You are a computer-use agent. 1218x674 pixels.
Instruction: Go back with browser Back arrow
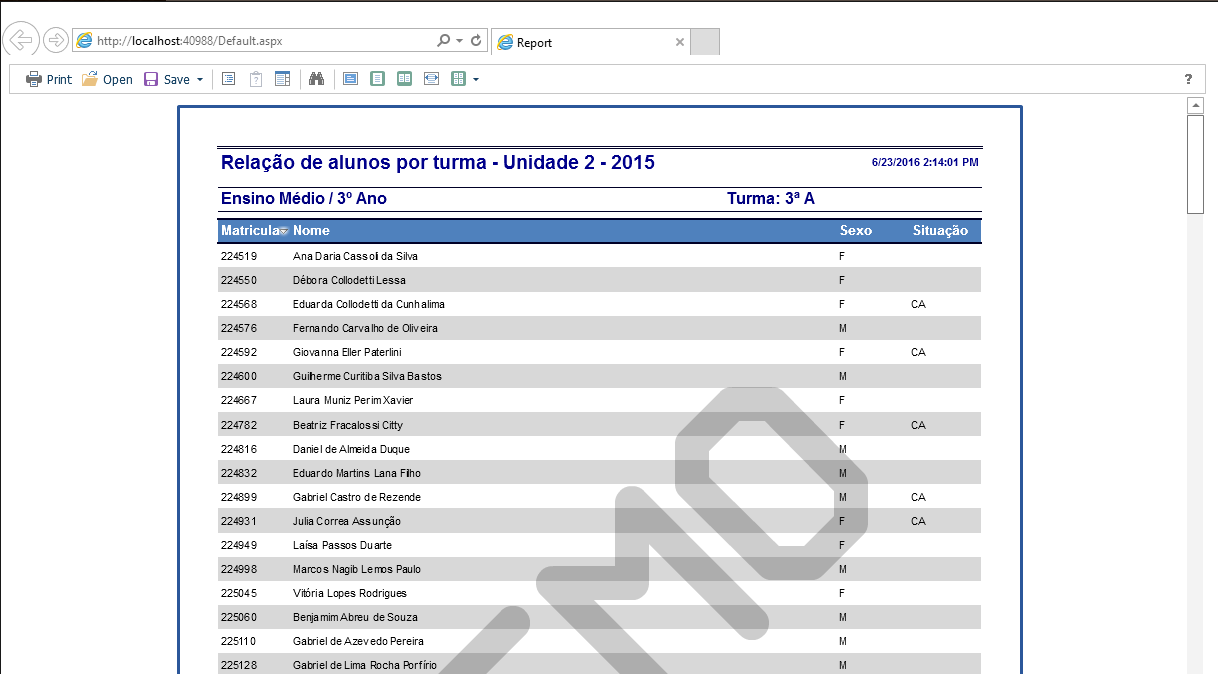click(x=21, y=40)
